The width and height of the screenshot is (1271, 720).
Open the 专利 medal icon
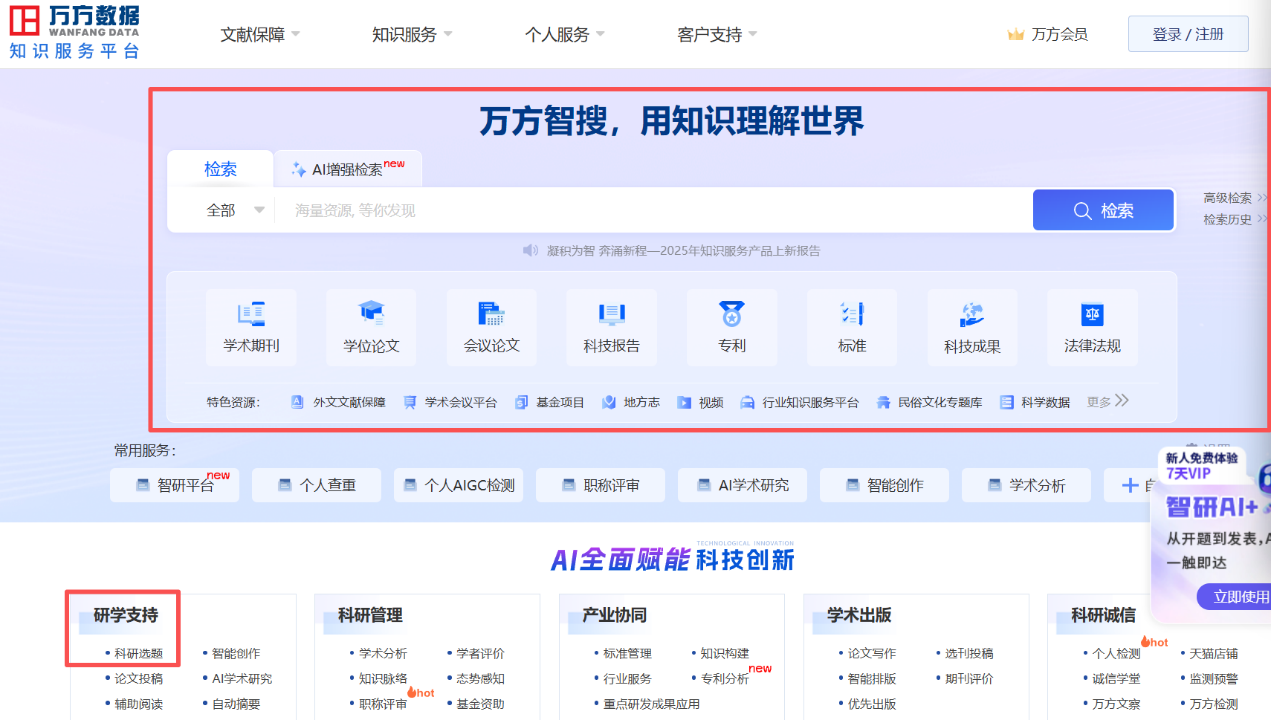pos(732,314)
